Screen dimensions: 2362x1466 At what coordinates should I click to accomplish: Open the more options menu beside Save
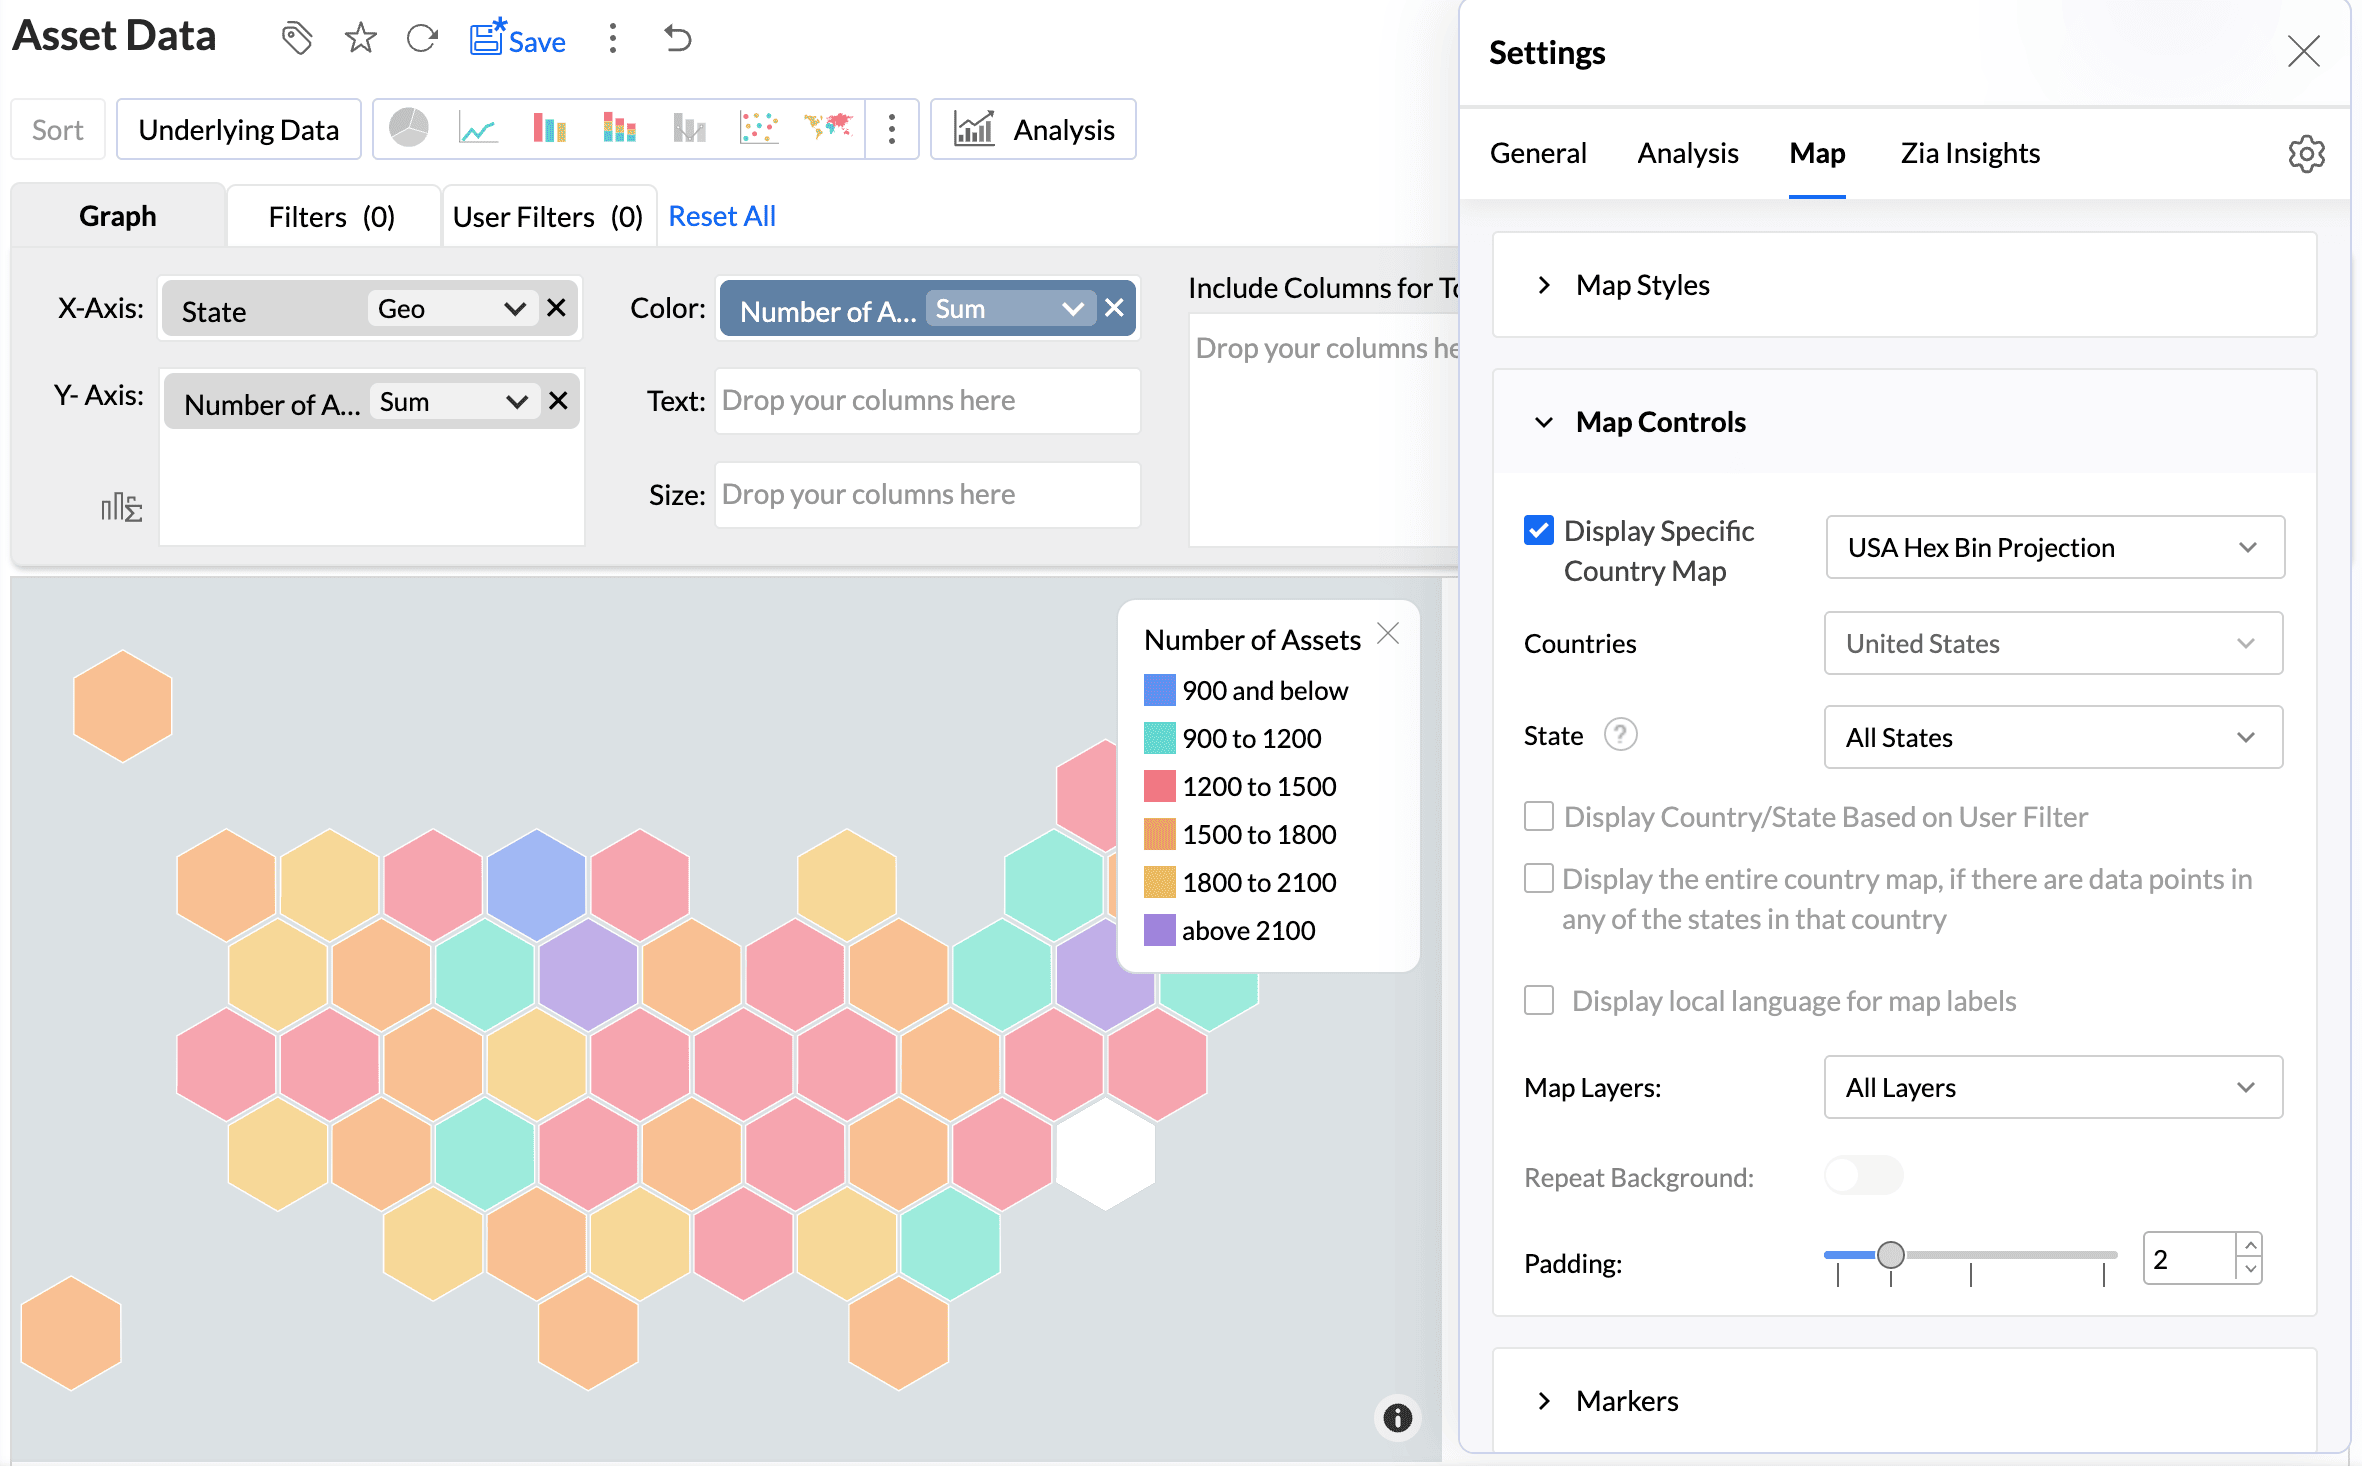[x=613, y=39]
